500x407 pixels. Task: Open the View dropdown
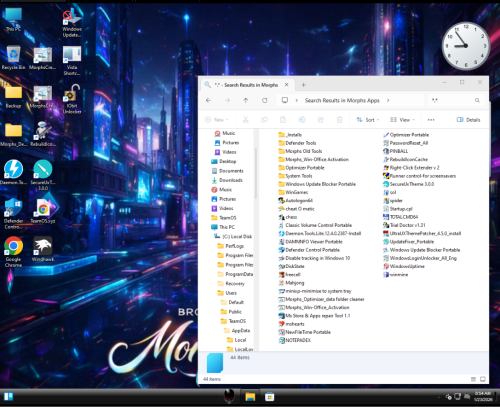coord(403,120)
